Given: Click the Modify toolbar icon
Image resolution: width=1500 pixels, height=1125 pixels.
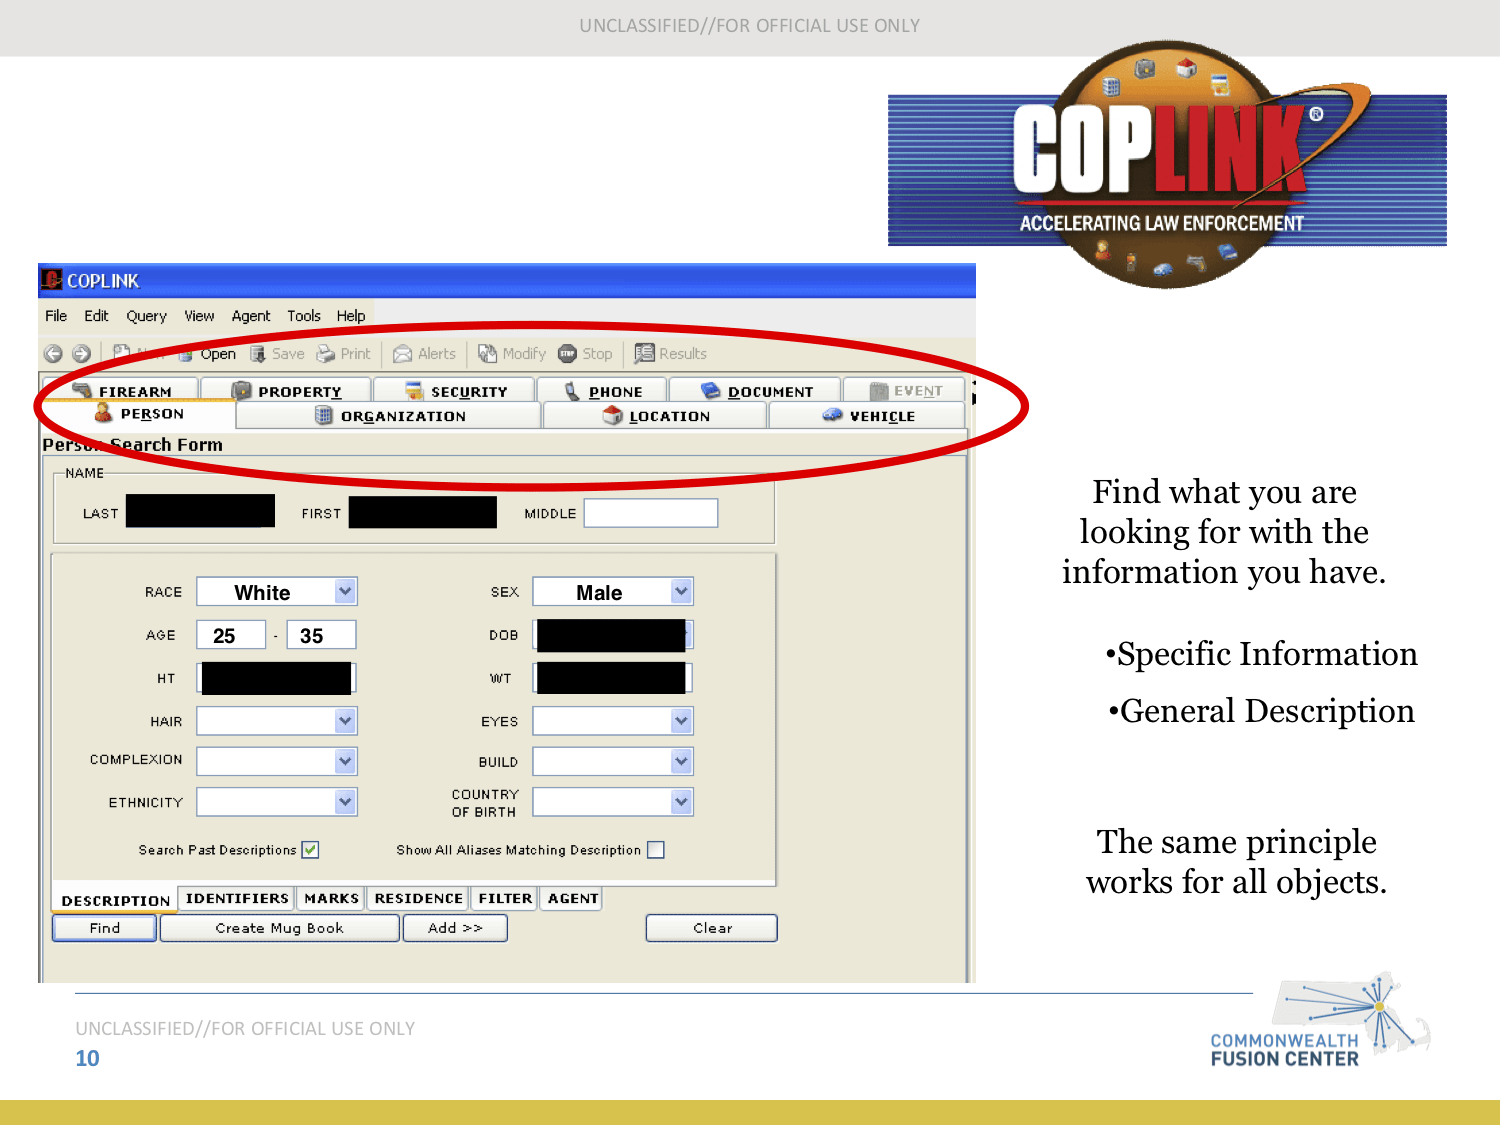Looking at the screenshot, I should [x=487, y=353].
